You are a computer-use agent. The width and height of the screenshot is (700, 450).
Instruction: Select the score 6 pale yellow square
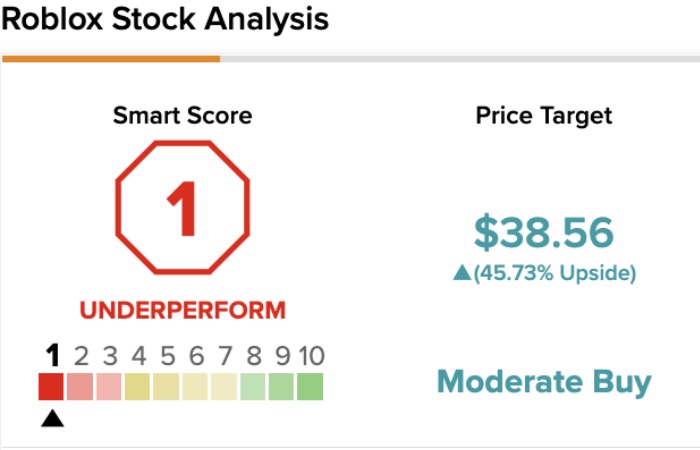tap(195, 387)
